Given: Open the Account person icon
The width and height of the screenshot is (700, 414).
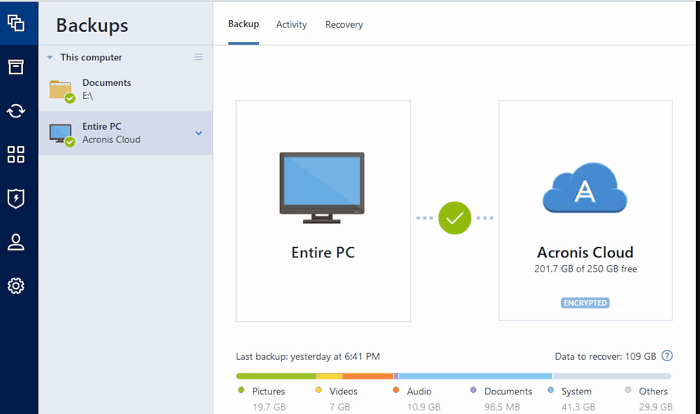Looking at the screenshot, I should (x=16, y=242).
